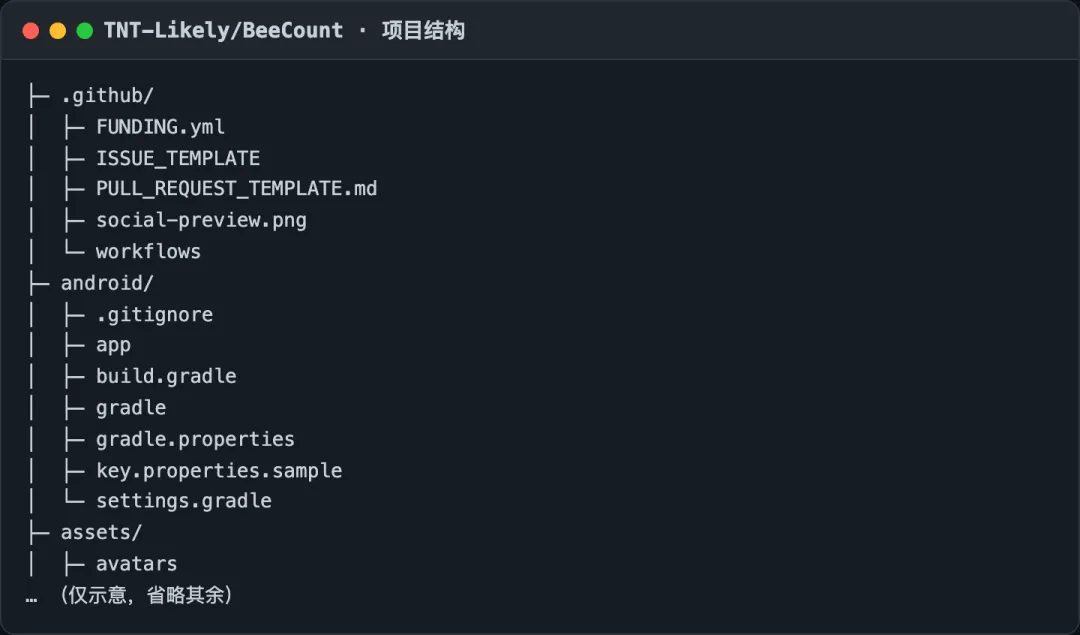Open the workflows folder
The height and width of the screenshot is (635, 1080).
pos(148,251)
